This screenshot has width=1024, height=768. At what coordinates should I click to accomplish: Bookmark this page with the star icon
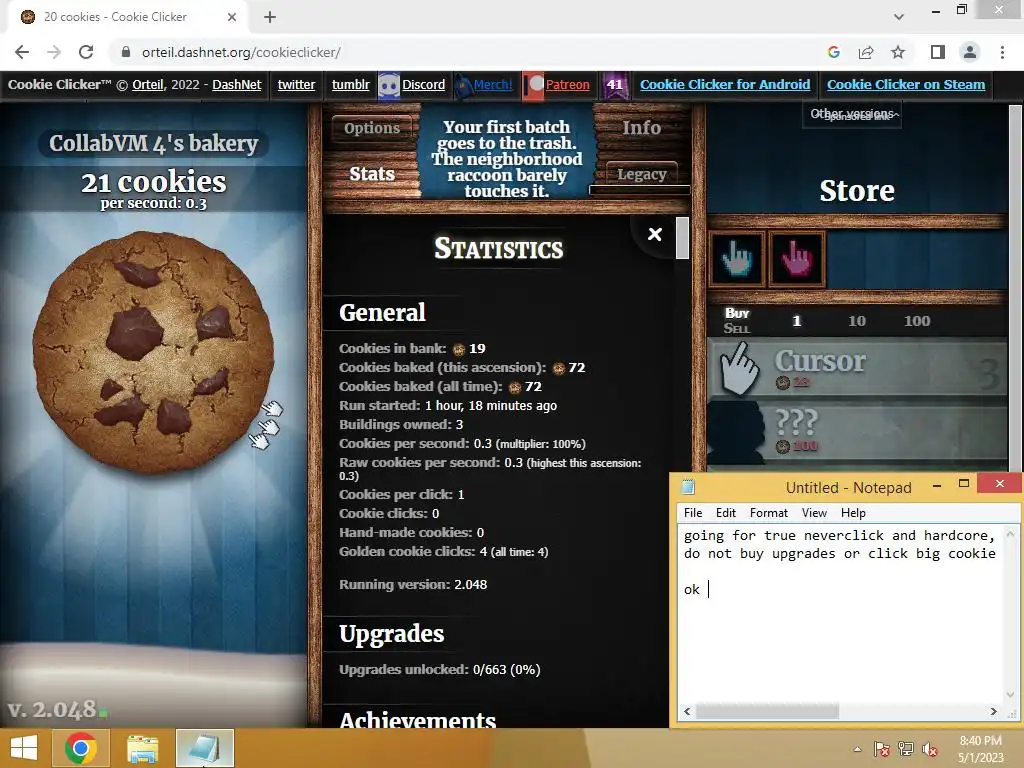coord(898,52)
